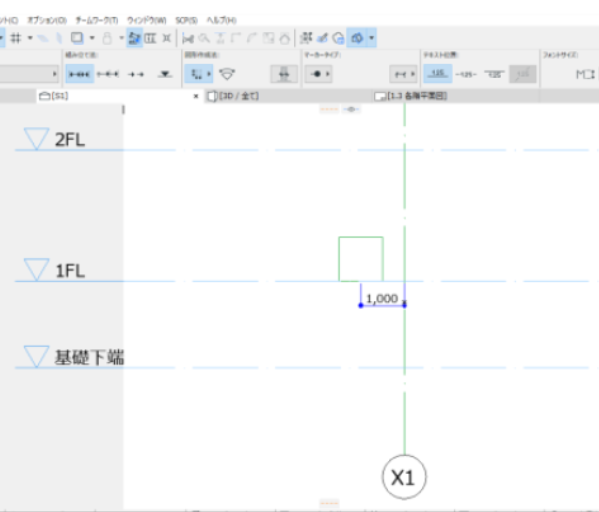Select the linear dimension construction method
This screenshot has width=599, height=512.
point(79,74)
